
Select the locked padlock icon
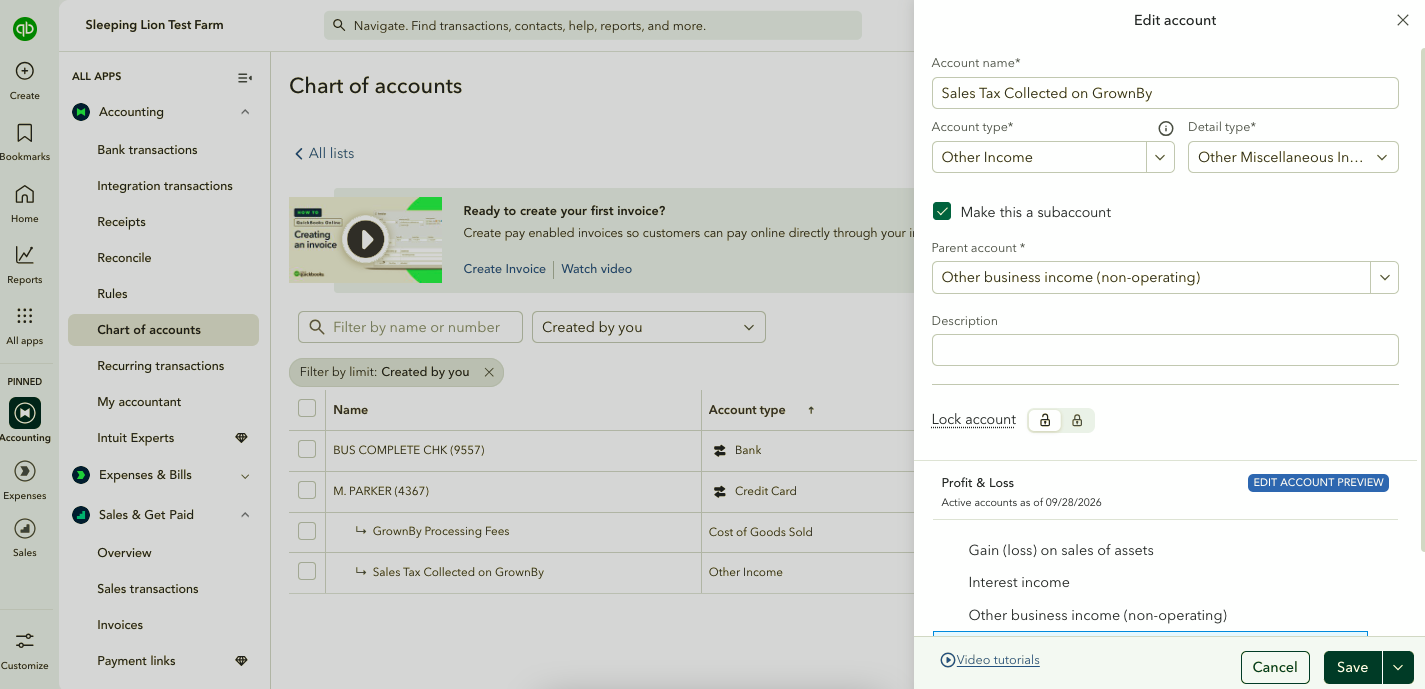pyautogui.click(x=1077, y=421)
